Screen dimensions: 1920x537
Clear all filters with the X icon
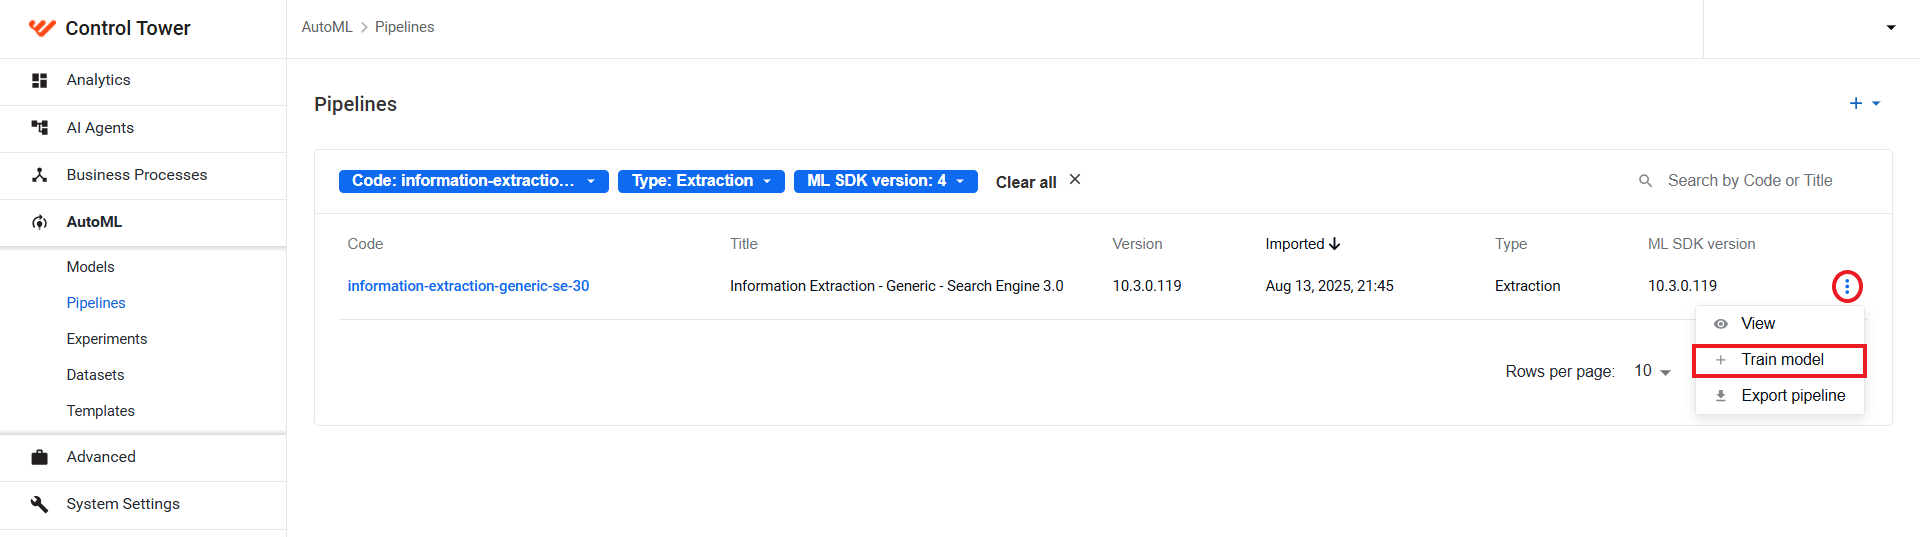pos(1075,180)
